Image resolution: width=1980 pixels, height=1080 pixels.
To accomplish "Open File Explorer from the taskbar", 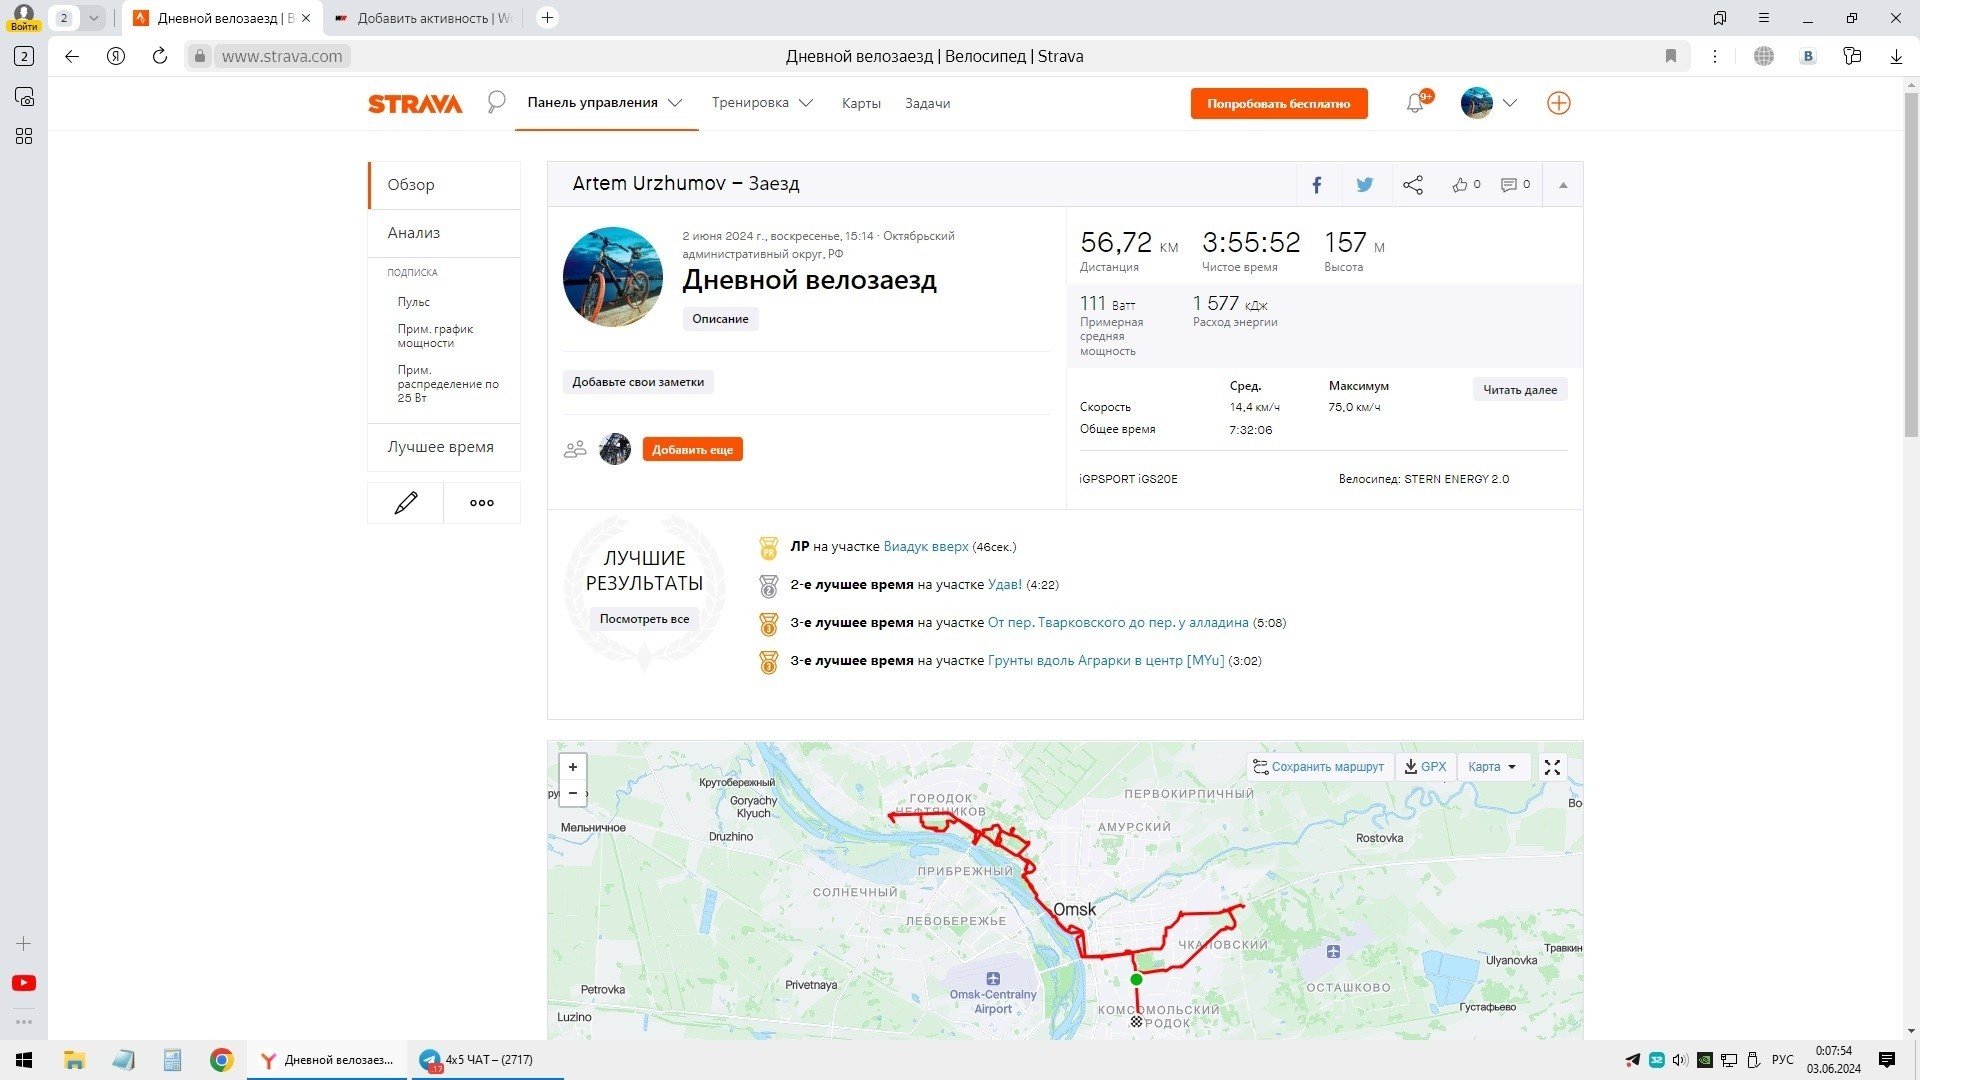I will point(74,1060).
